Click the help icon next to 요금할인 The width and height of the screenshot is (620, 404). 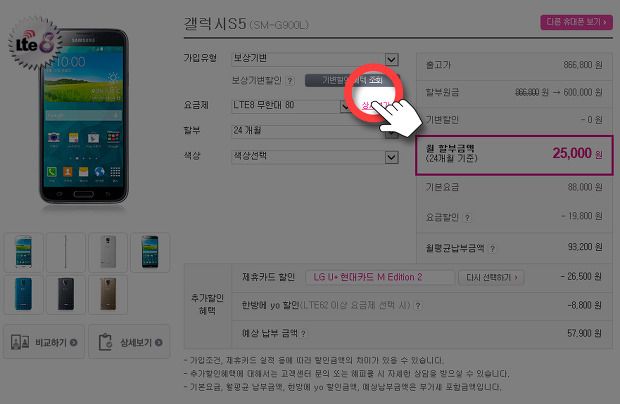pyautogui.click(x=467, y=217)
